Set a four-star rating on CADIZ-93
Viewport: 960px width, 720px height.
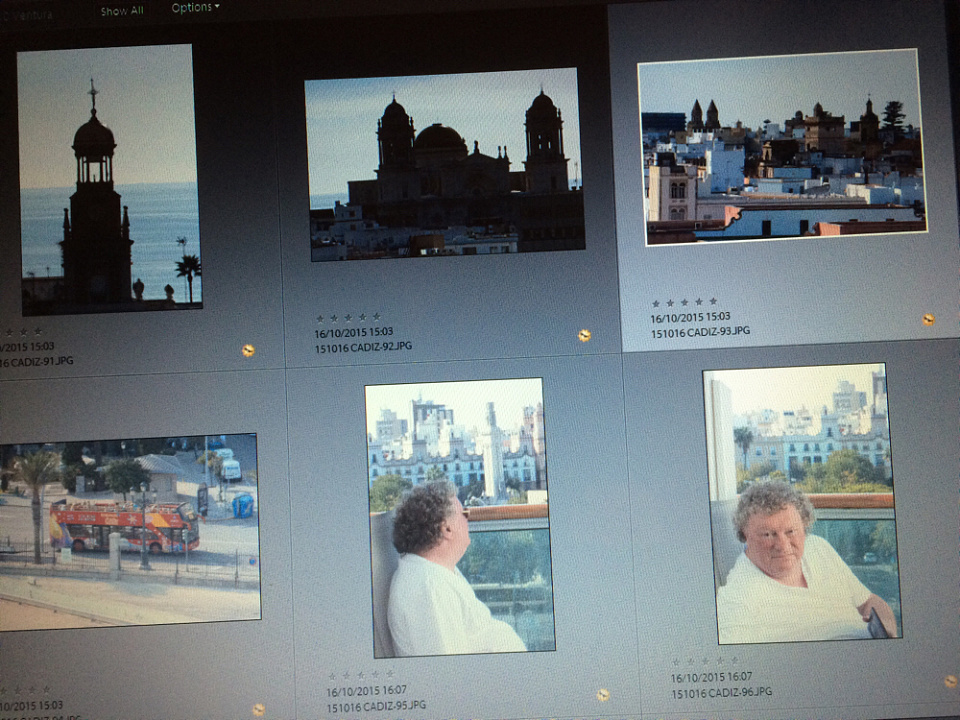click(699, 301)
